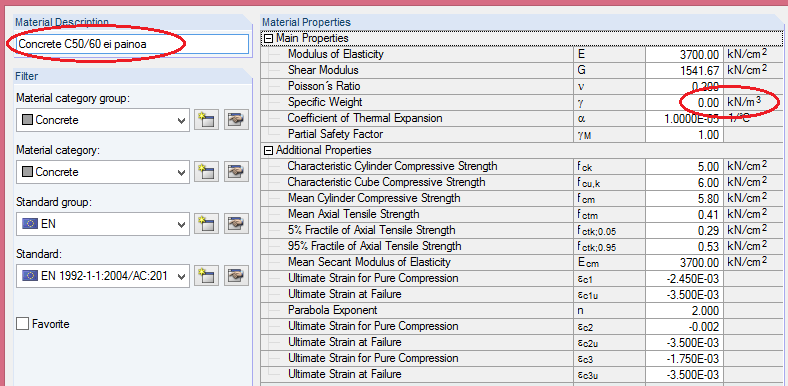Select the Shear Modulus value 1541.67
The width and height of the screenshot is (788, 386).
tap(685, 70)
